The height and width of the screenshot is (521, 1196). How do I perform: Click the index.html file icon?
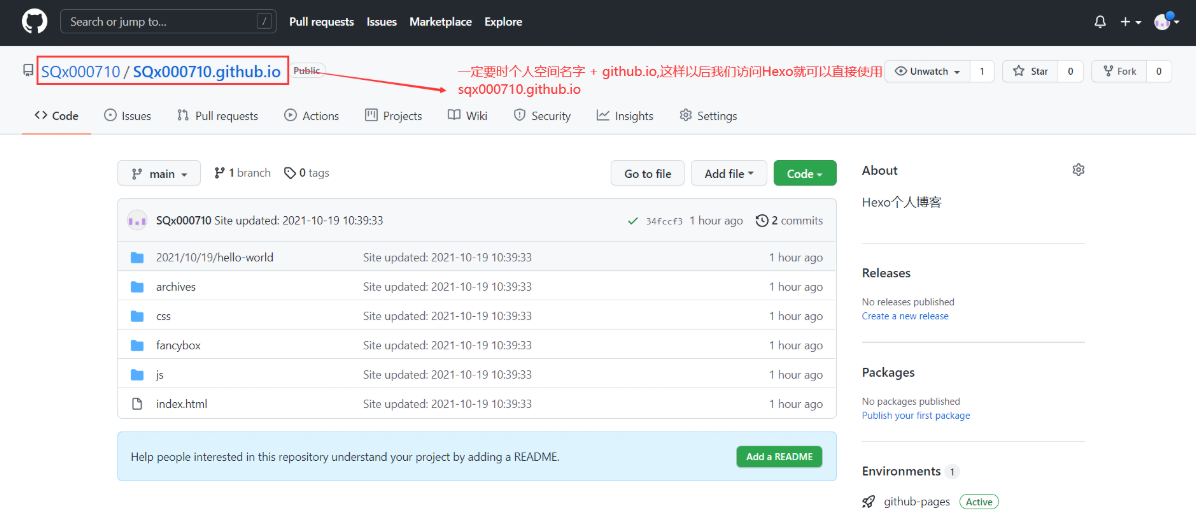(137, 404)
